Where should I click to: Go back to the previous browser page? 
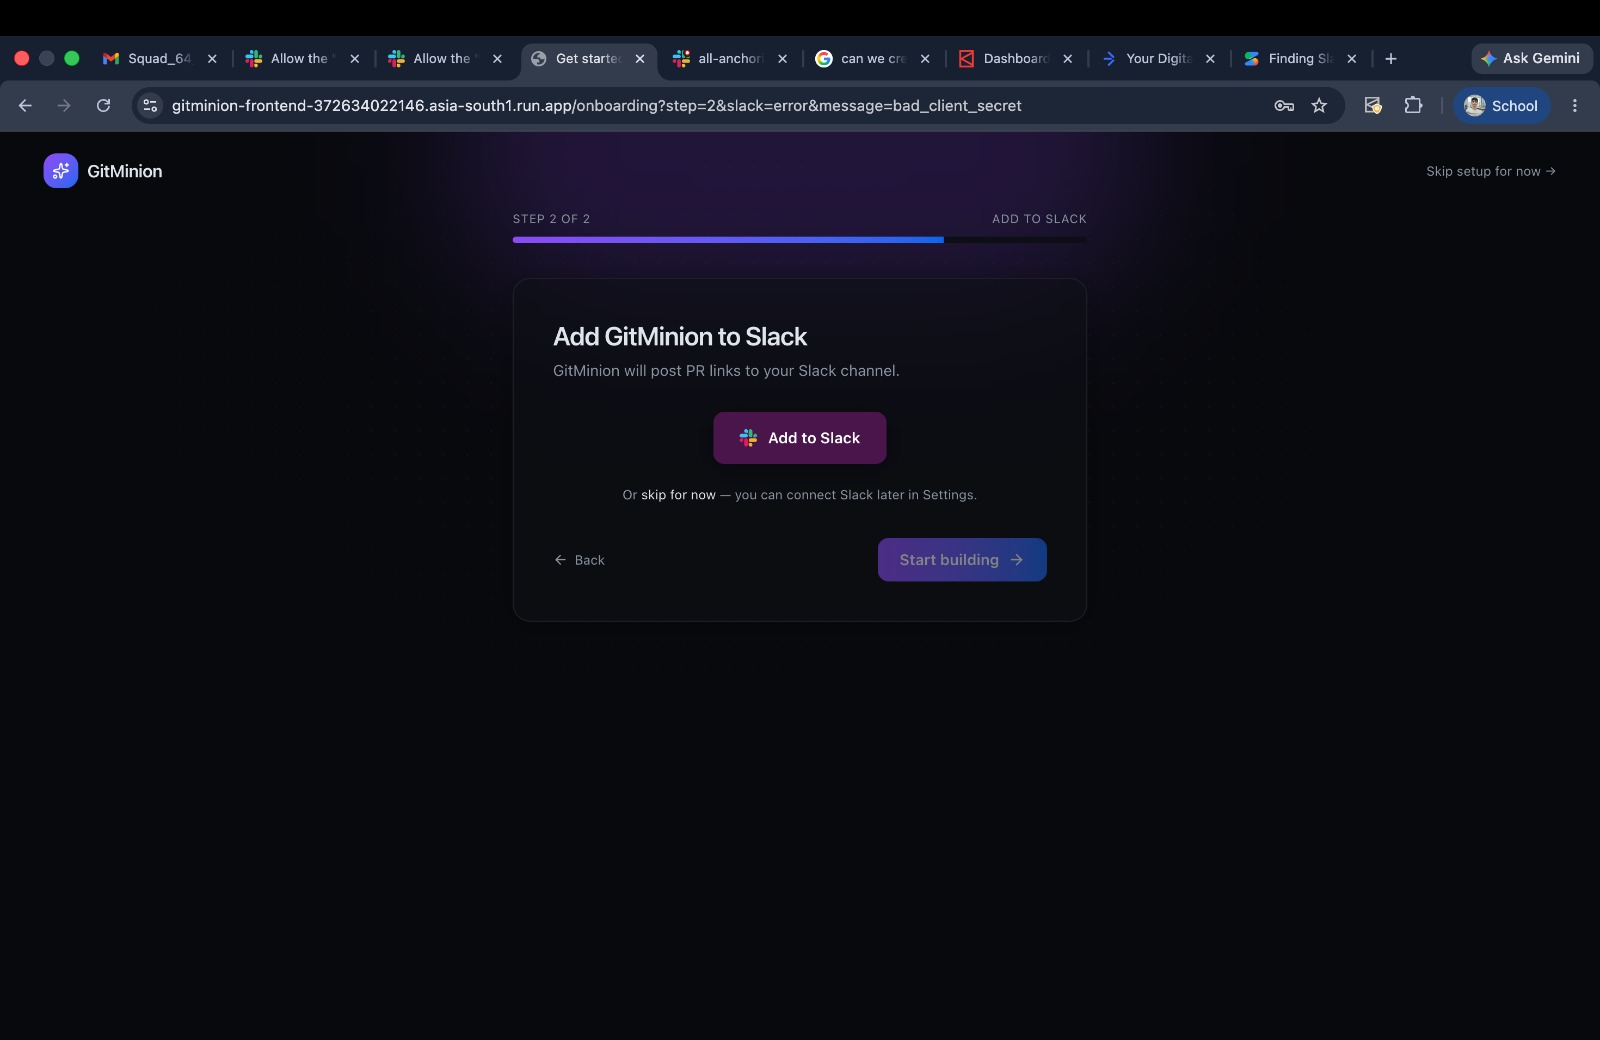(x=26, y=105)
